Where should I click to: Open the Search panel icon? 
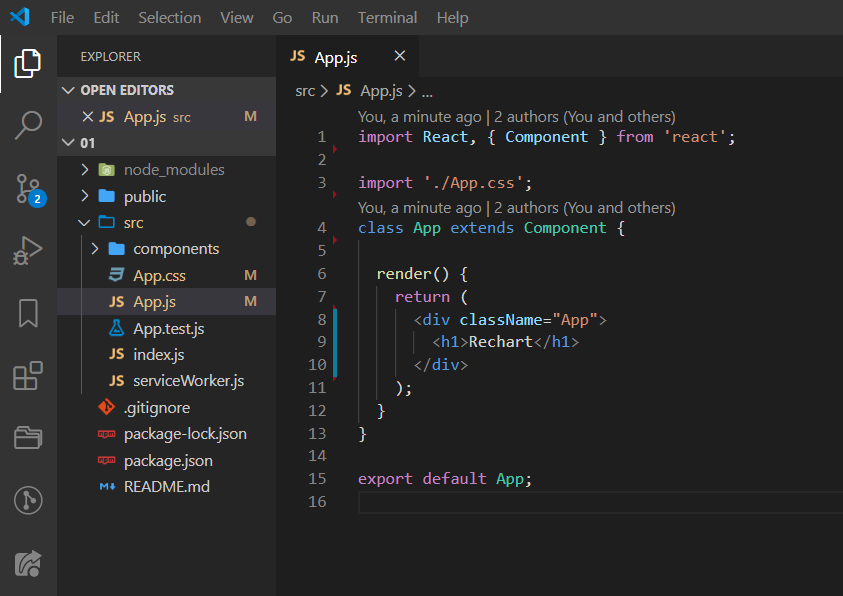[x=28, y=125]
